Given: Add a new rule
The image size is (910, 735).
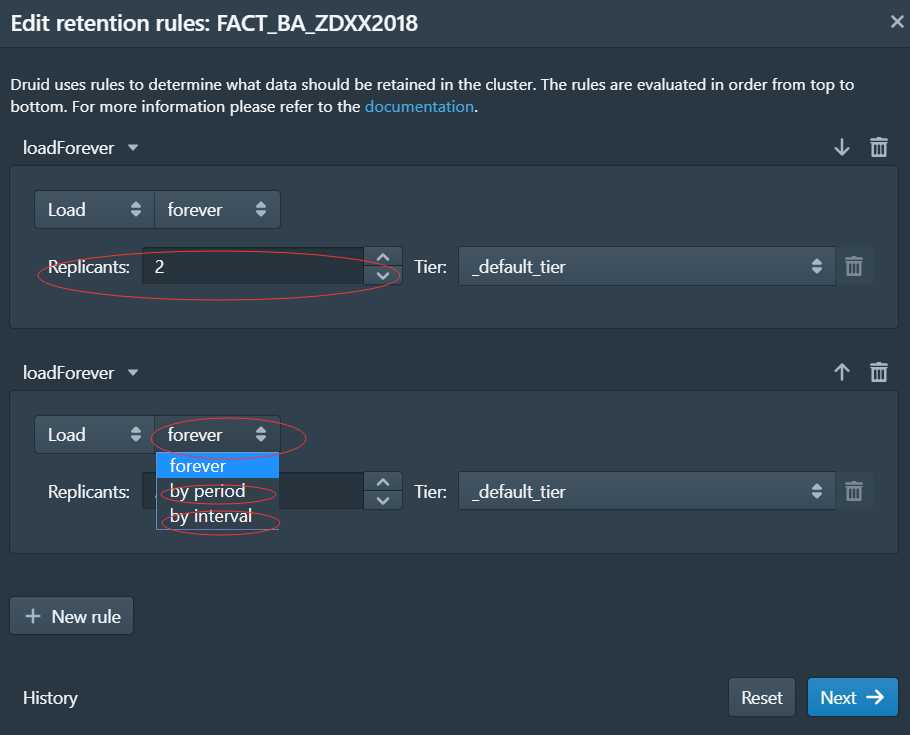Looking at the screenshot, I should [71, 616].
